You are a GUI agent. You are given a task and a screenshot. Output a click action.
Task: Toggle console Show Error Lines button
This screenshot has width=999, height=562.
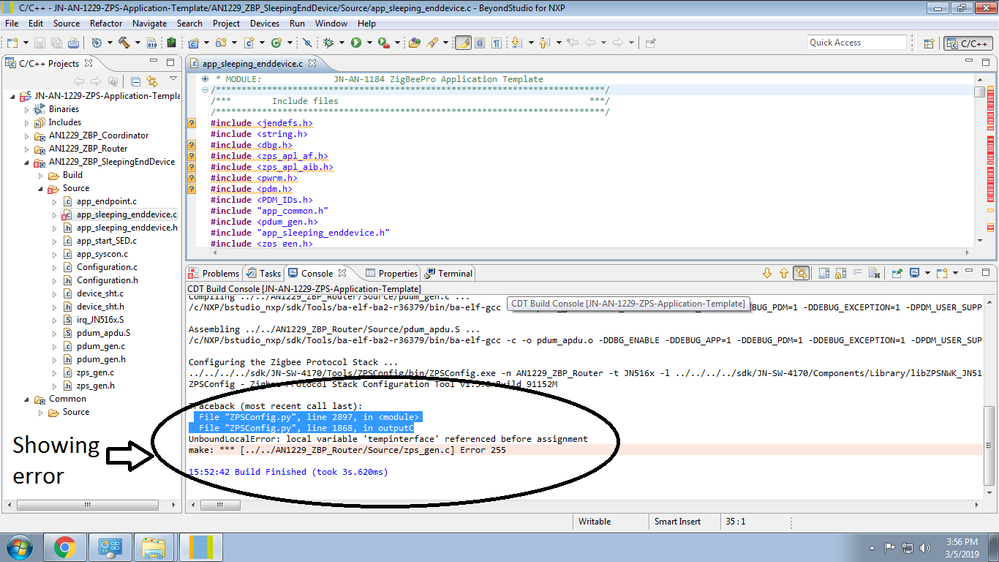pos(801,273)
